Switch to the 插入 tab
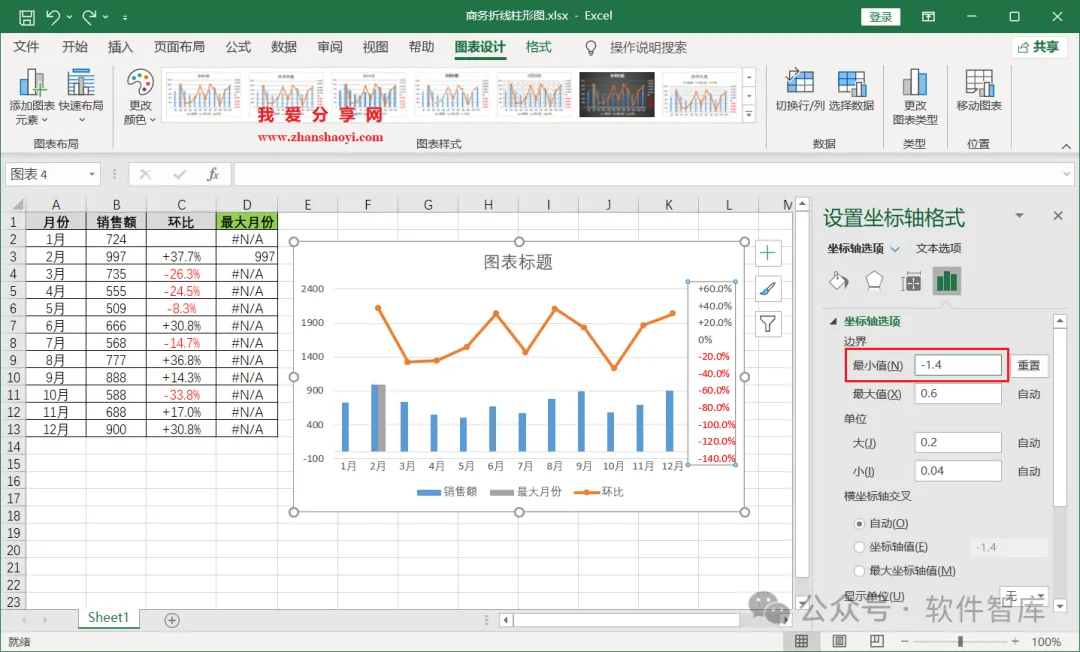This screenshot has height=652, width=1080. click(x=121, y=47)
